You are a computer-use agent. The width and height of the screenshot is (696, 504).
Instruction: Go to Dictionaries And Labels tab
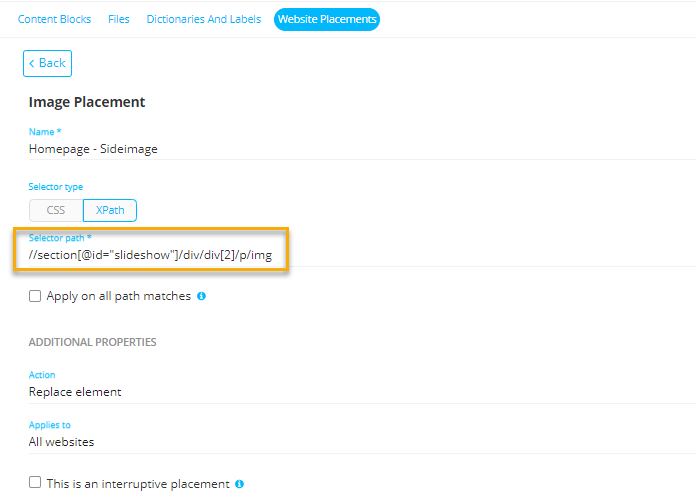click(203, 19)
